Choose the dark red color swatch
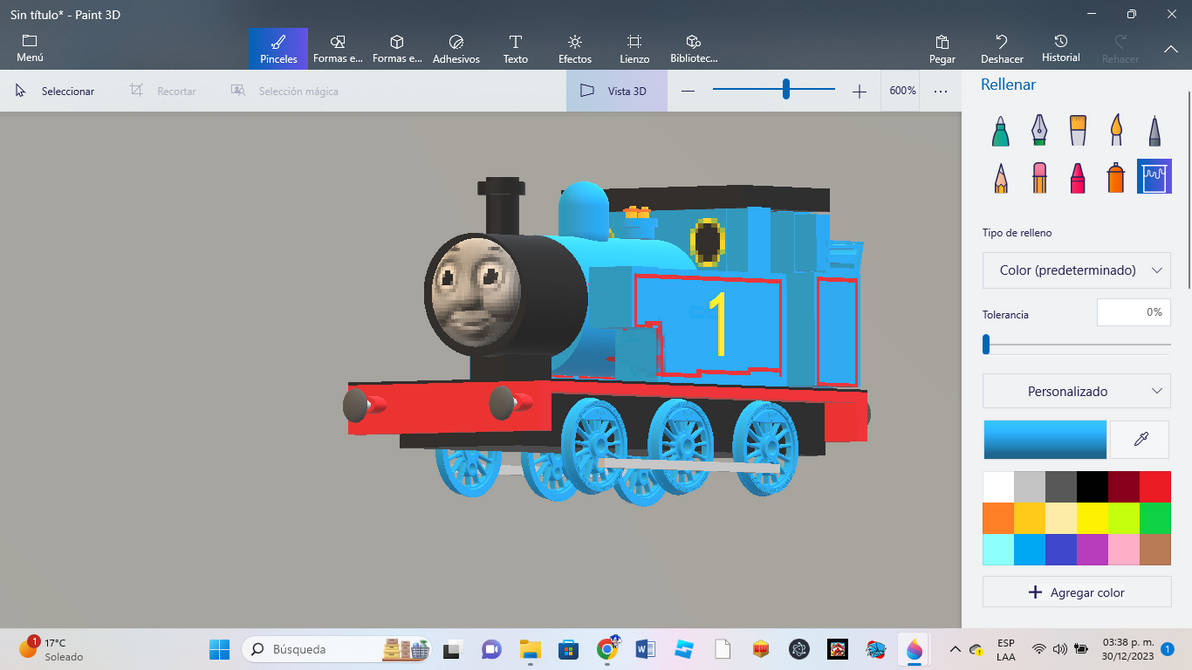This screenshot has height=670, width=1192. [x=1124, y=487]
